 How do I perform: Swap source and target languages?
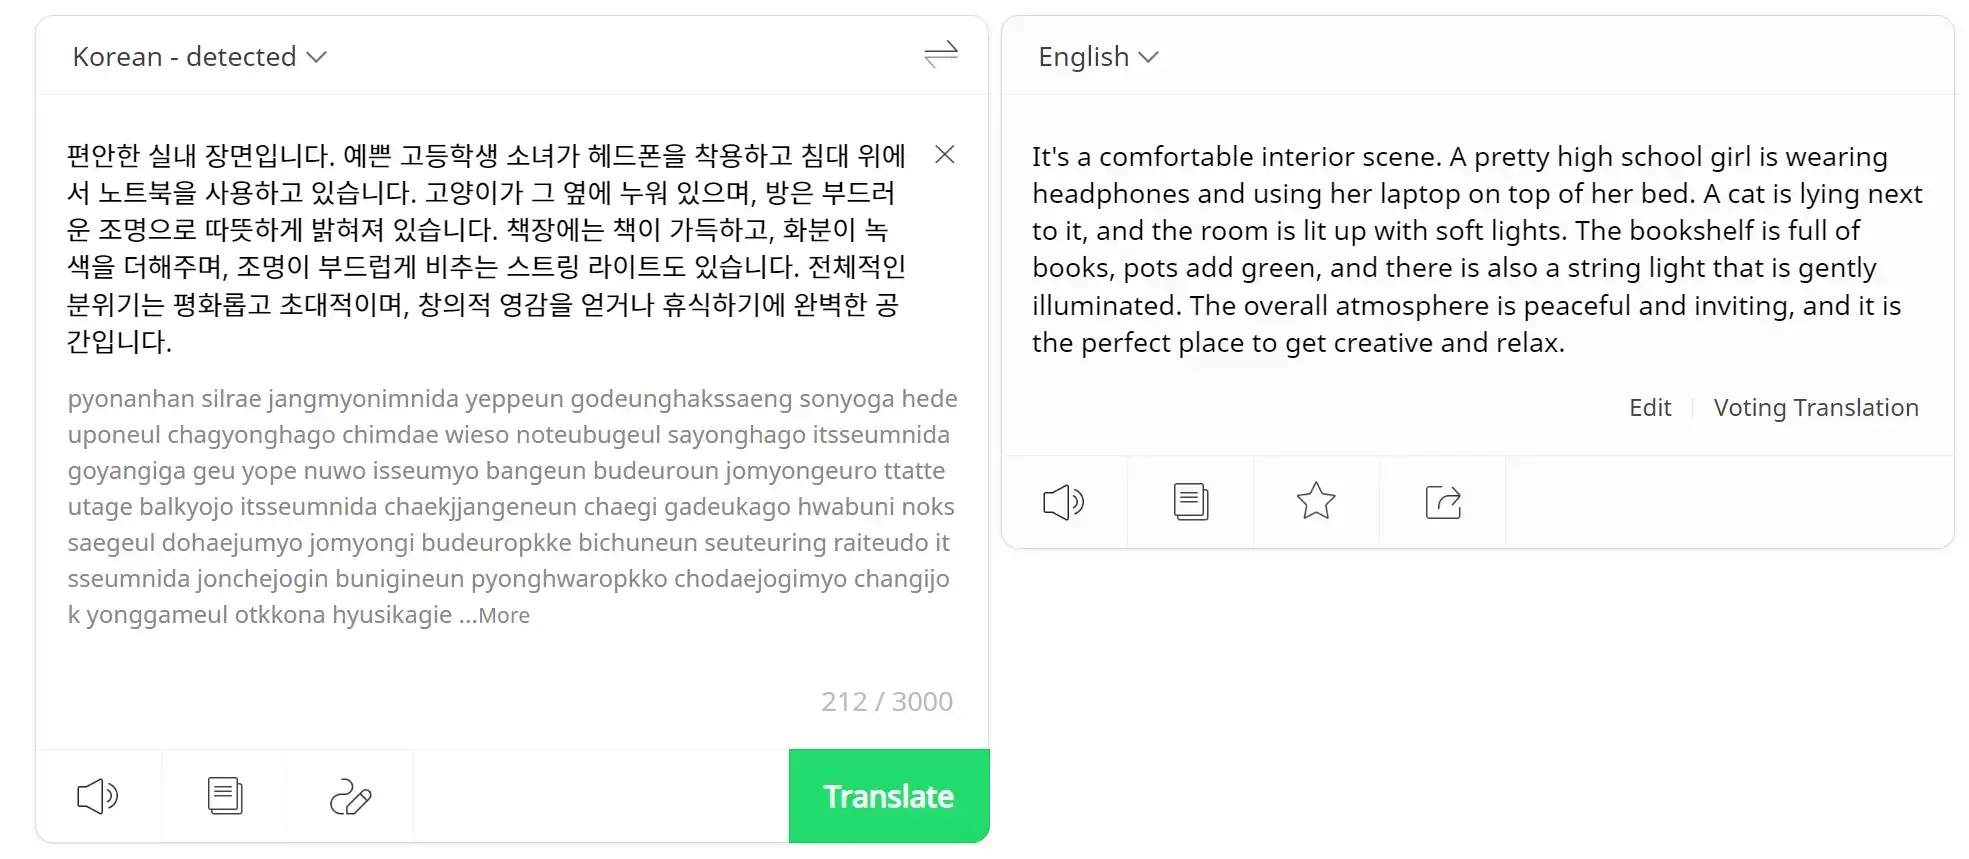tap(939, 55)
